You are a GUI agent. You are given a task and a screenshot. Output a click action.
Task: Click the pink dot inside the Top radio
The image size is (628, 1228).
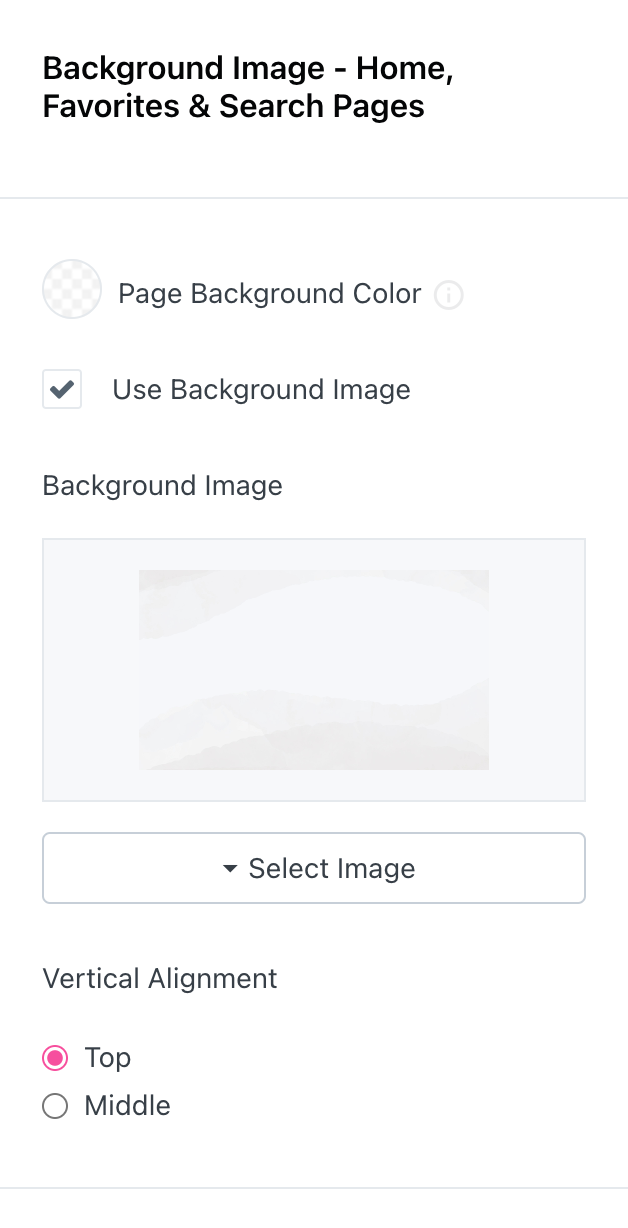(x=55, y=1058)
